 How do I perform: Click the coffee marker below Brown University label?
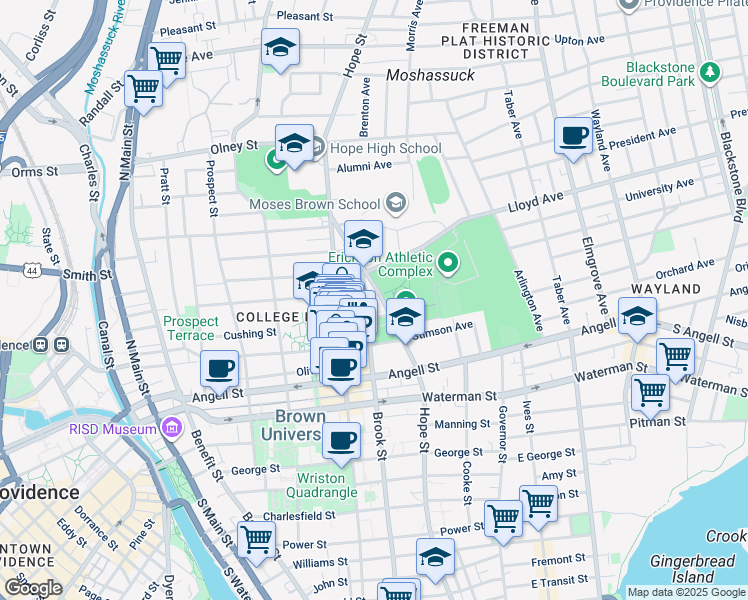(x=341, y=440)
